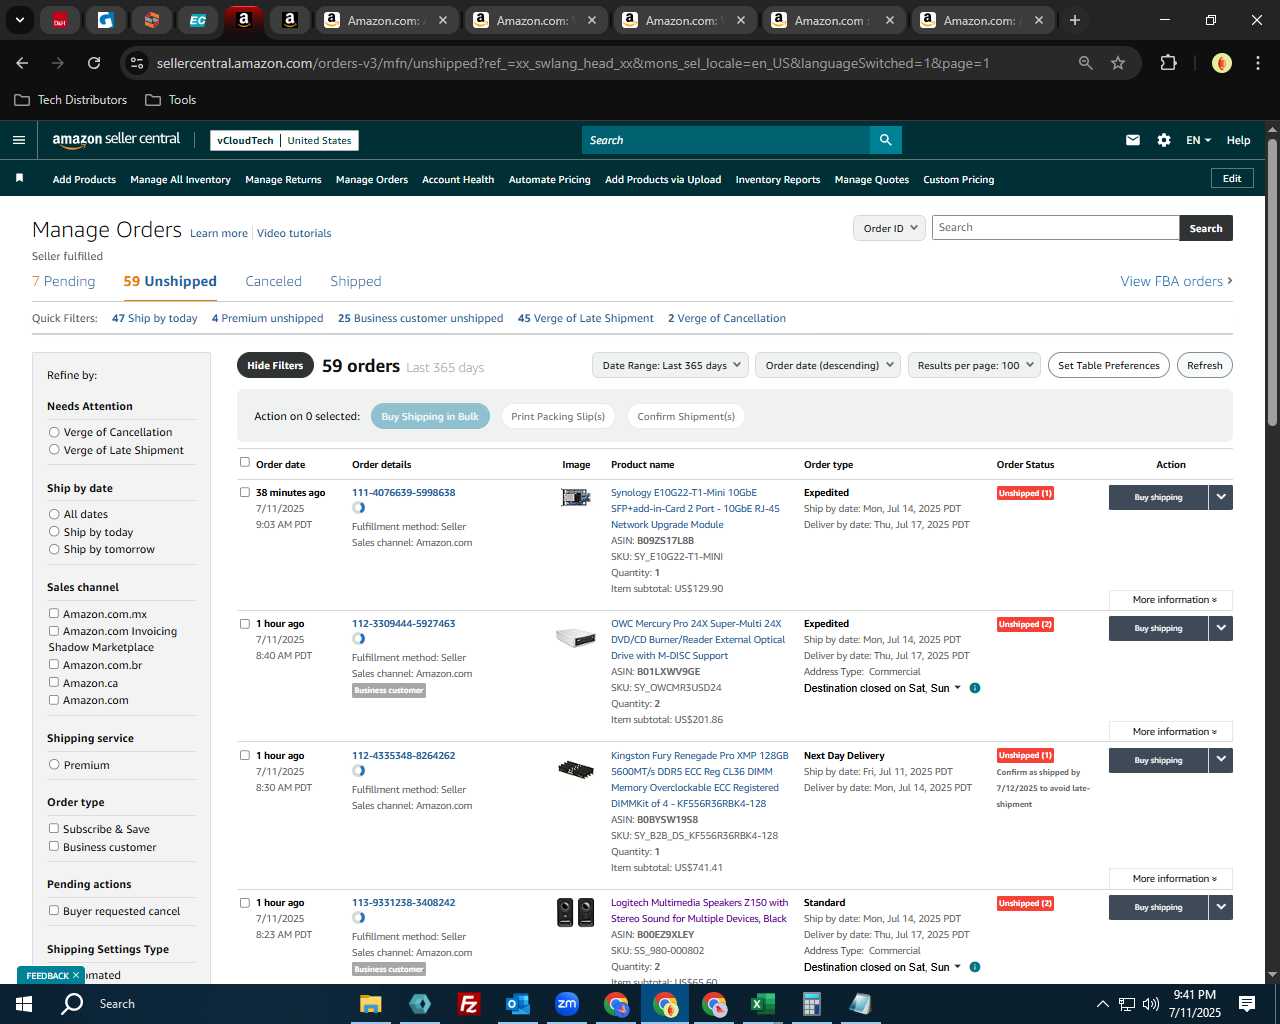Open Zoom from the taskbar
Screen dimensions: 1280x1024
[567, 1004]
